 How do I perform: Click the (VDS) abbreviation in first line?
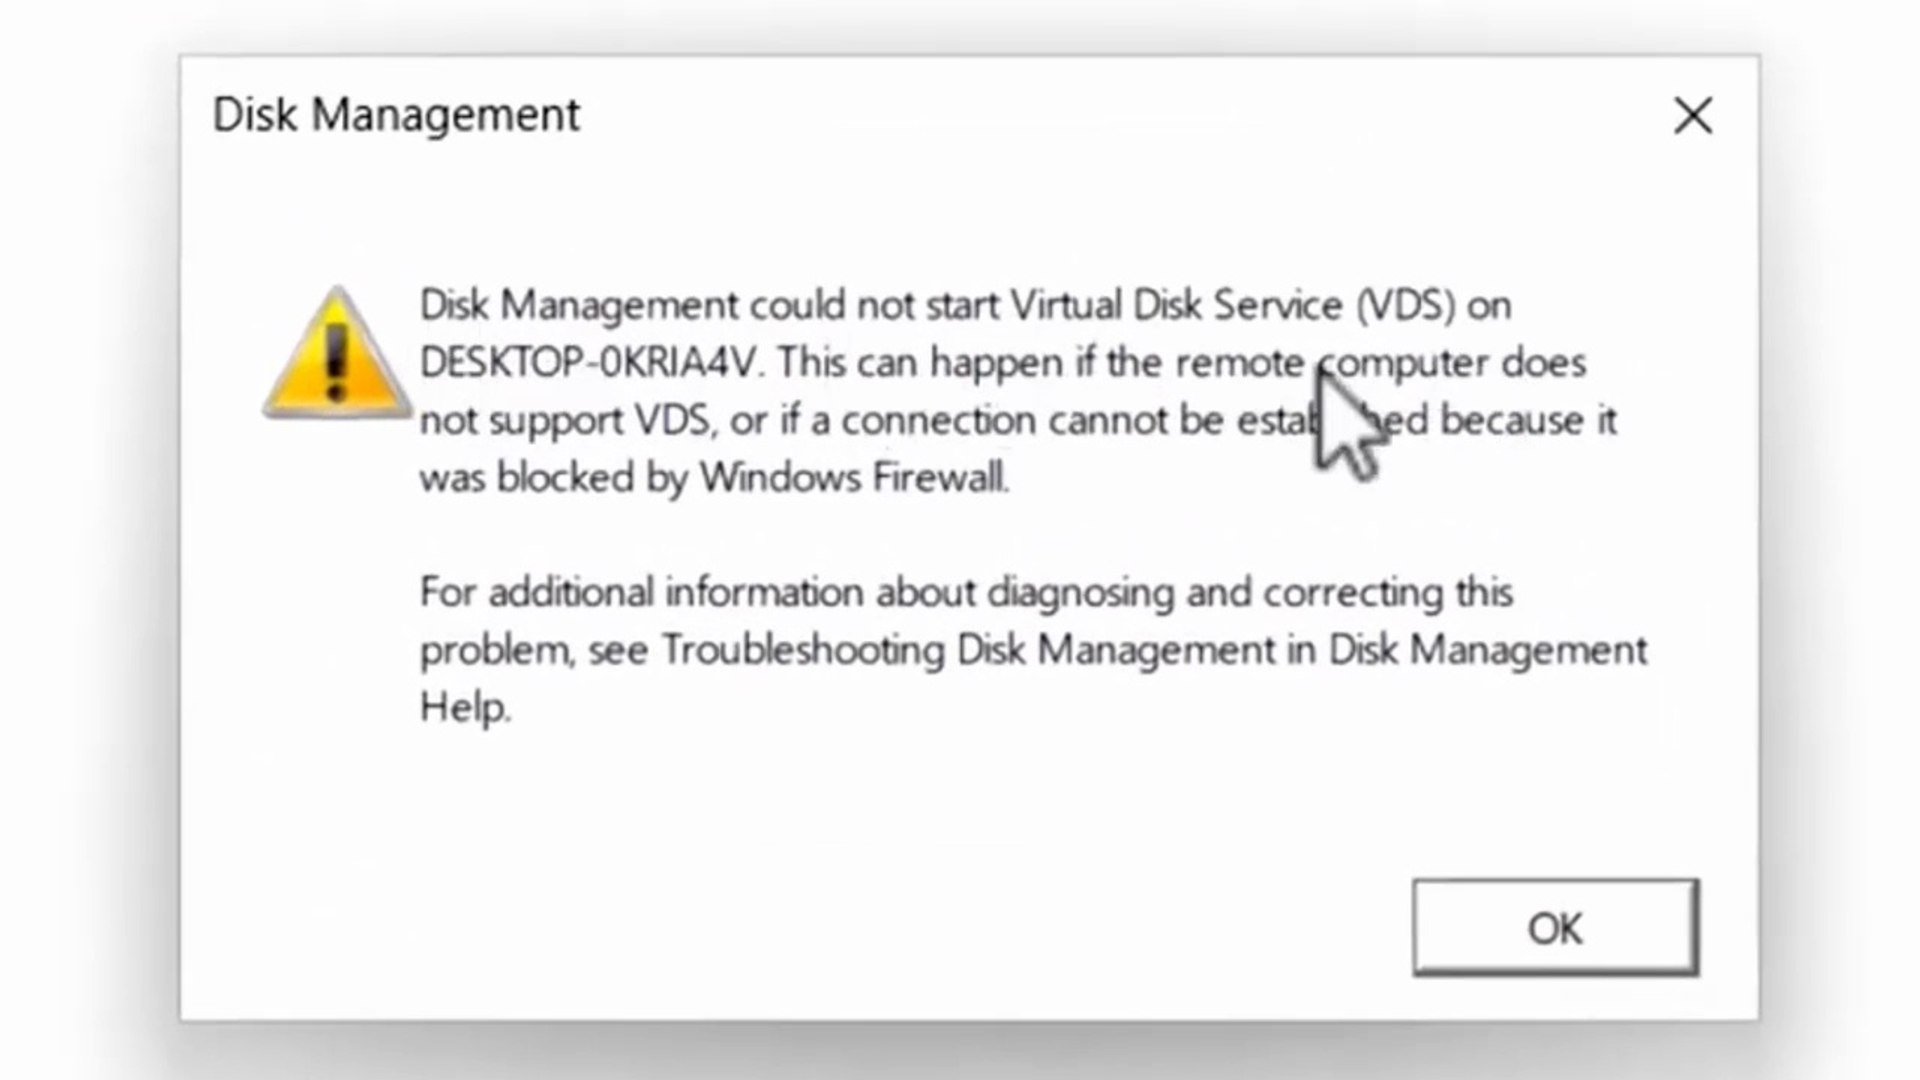1405,305
